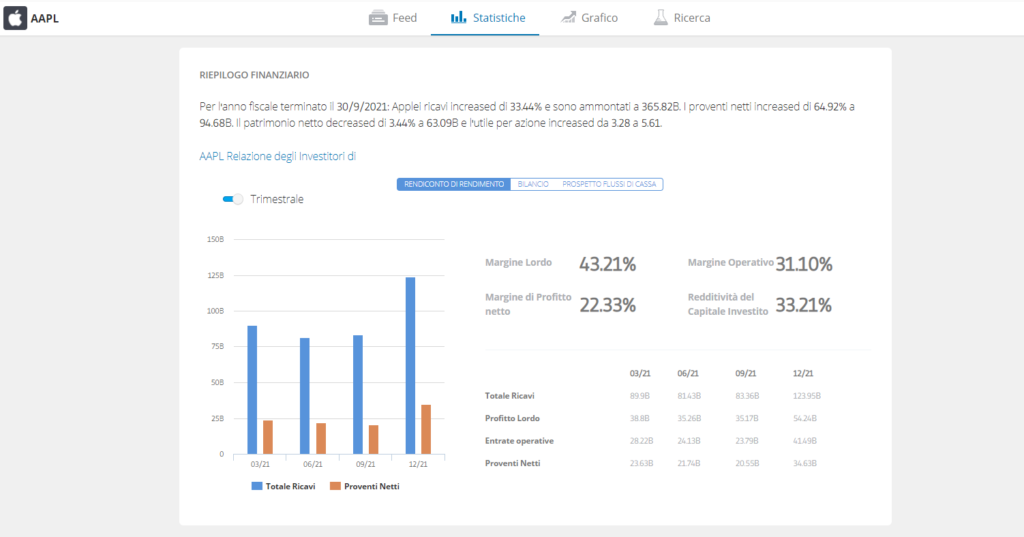
Task: Click the 12/21 column header in the table
Action: tap(803, 374)
